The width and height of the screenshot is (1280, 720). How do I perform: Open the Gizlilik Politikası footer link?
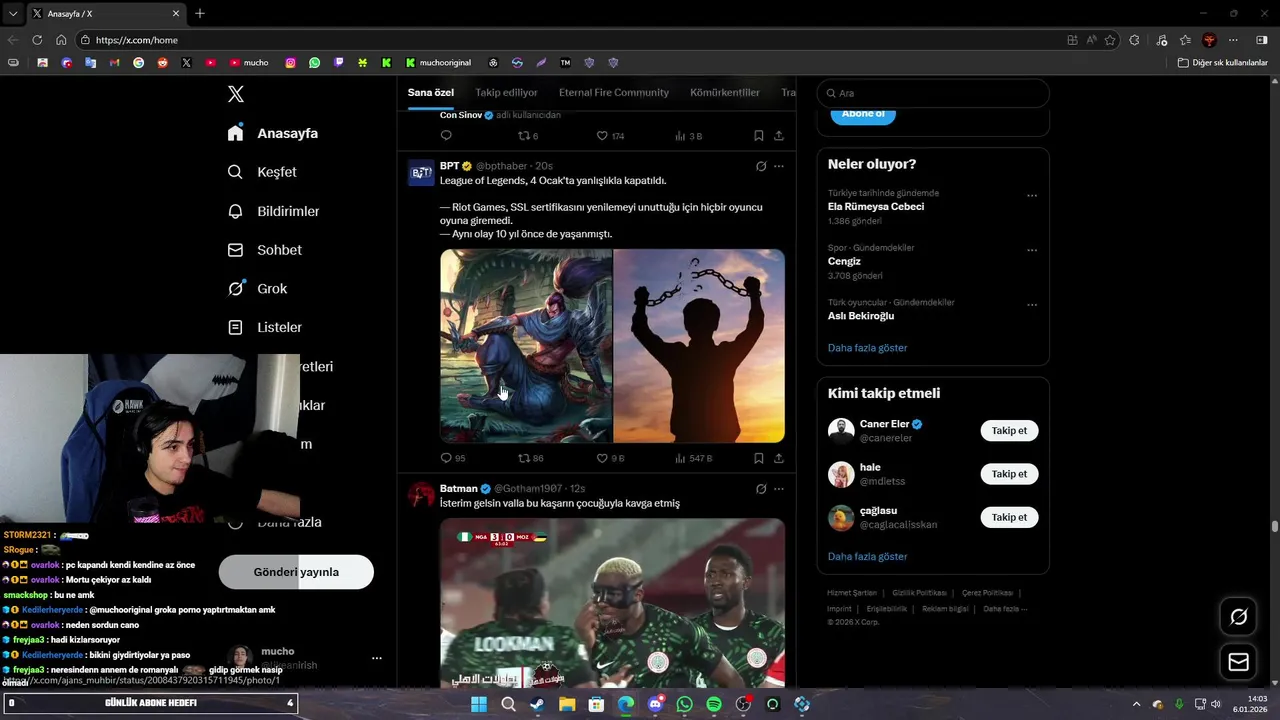pyautogui.click(x=919, y=593)
